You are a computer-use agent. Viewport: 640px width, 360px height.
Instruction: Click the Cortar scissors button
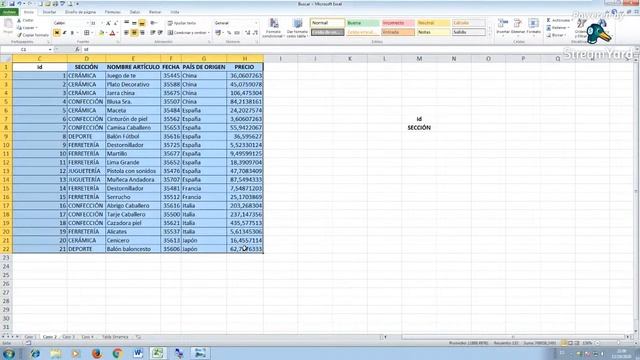25,20
